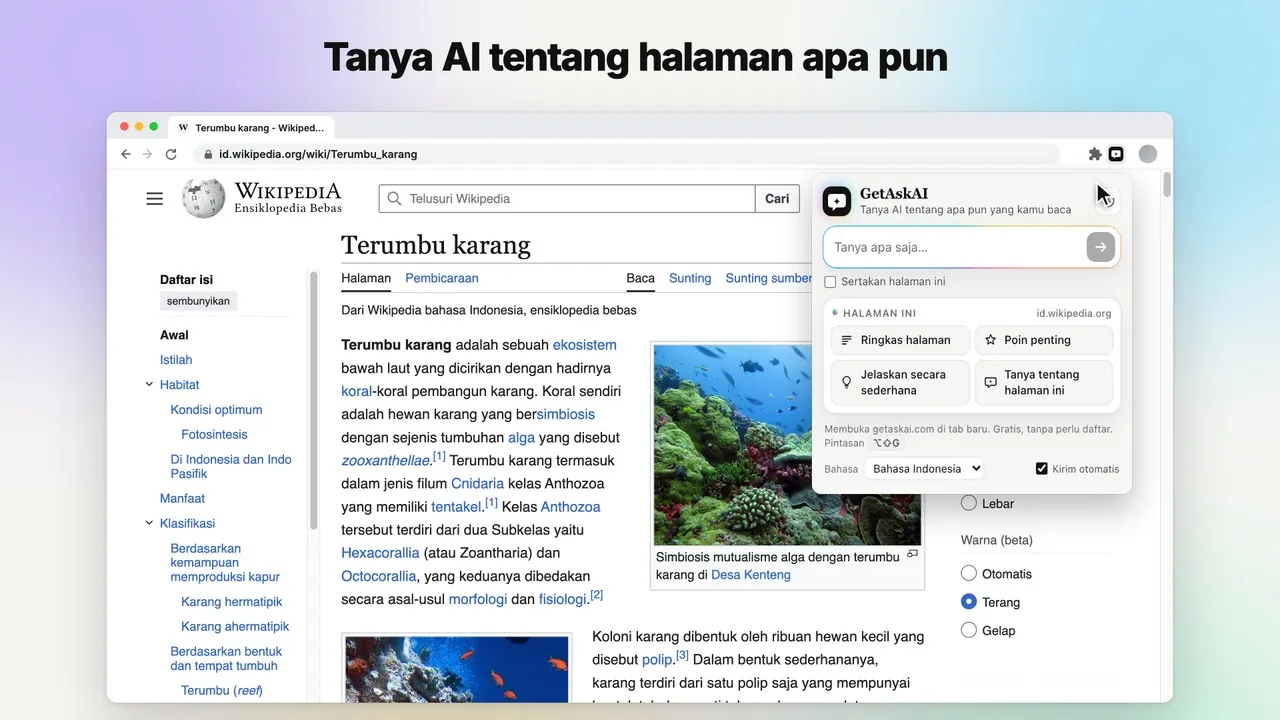1280x720 pixels.
Task: Go to Fotosintesis in contents
Action: (x=214, y=434)
